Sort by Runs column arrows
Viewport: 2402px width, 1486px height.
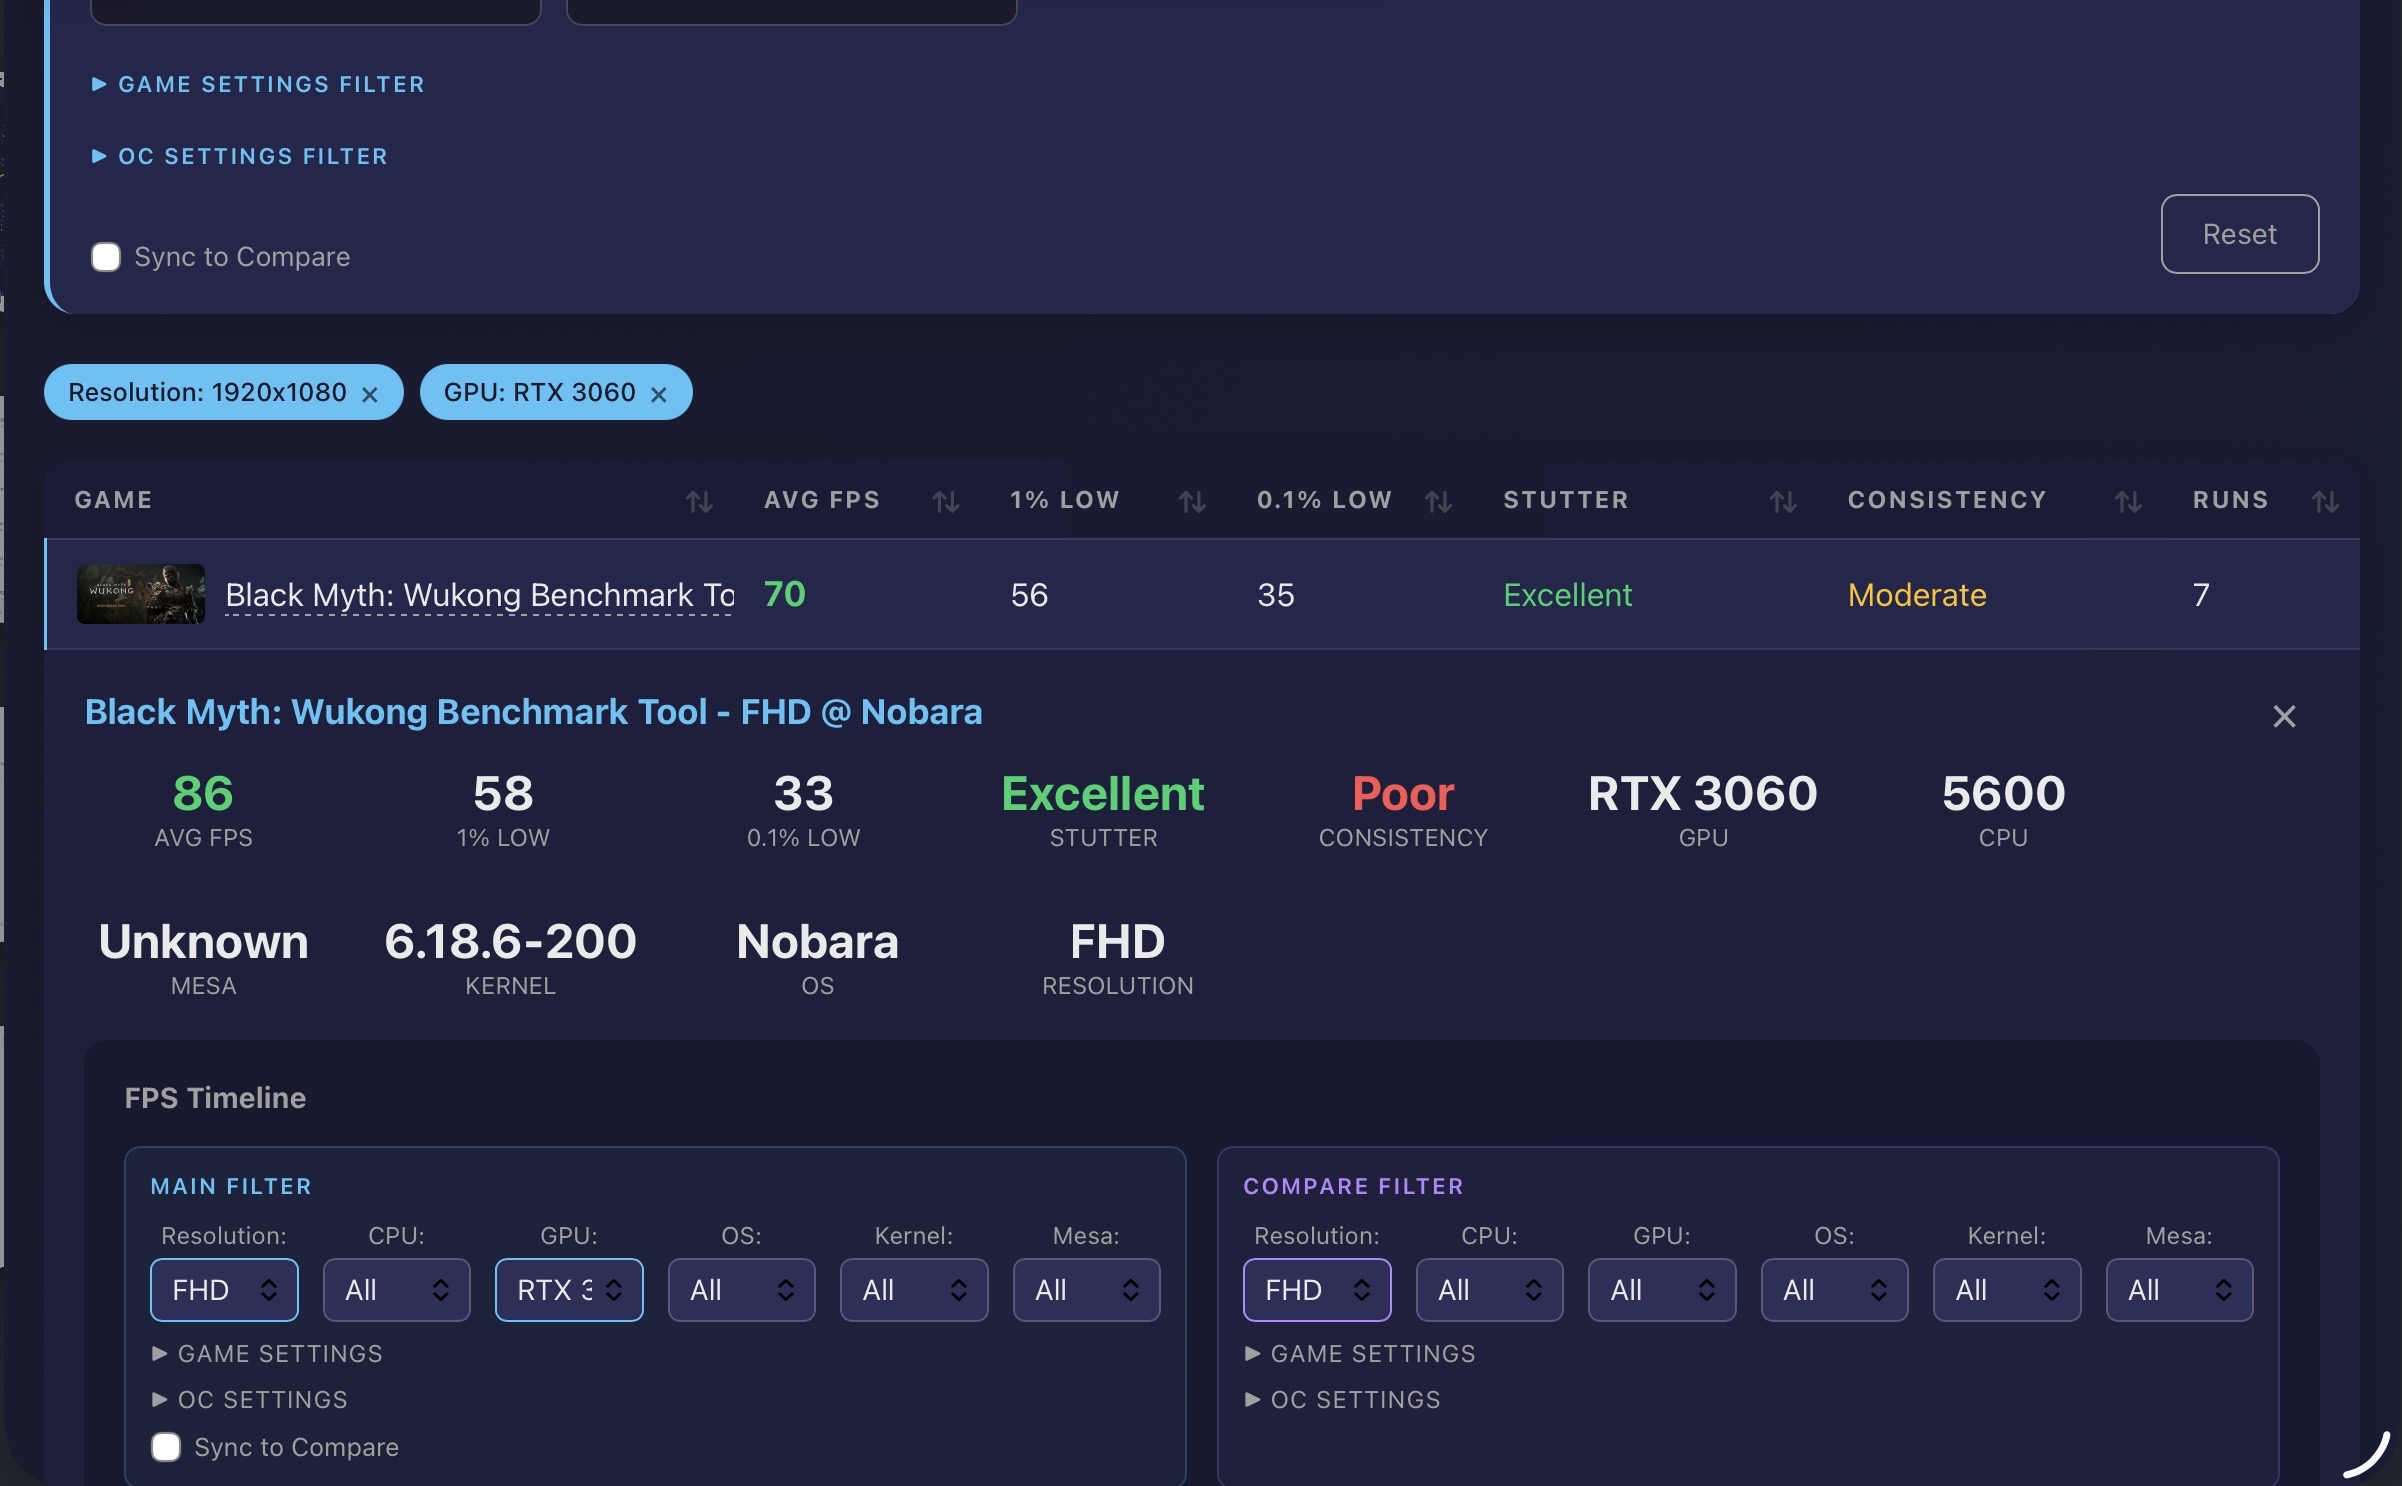(2325, 501)
